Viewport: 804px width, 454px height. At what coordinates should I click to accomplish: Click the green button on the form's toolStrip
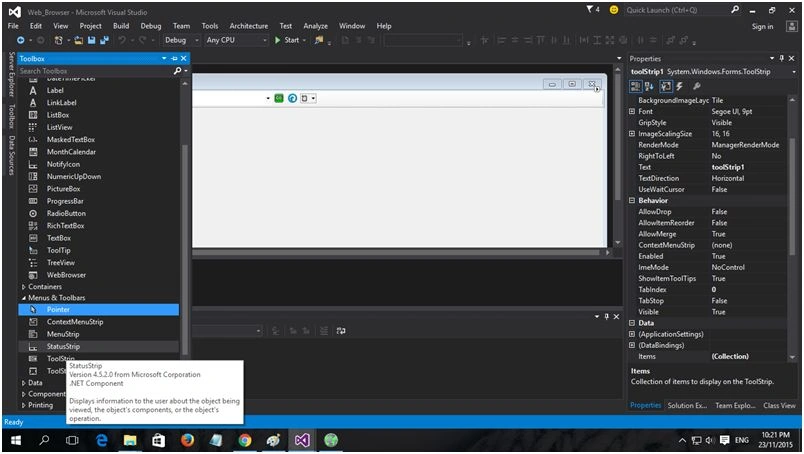pos(279,98)
